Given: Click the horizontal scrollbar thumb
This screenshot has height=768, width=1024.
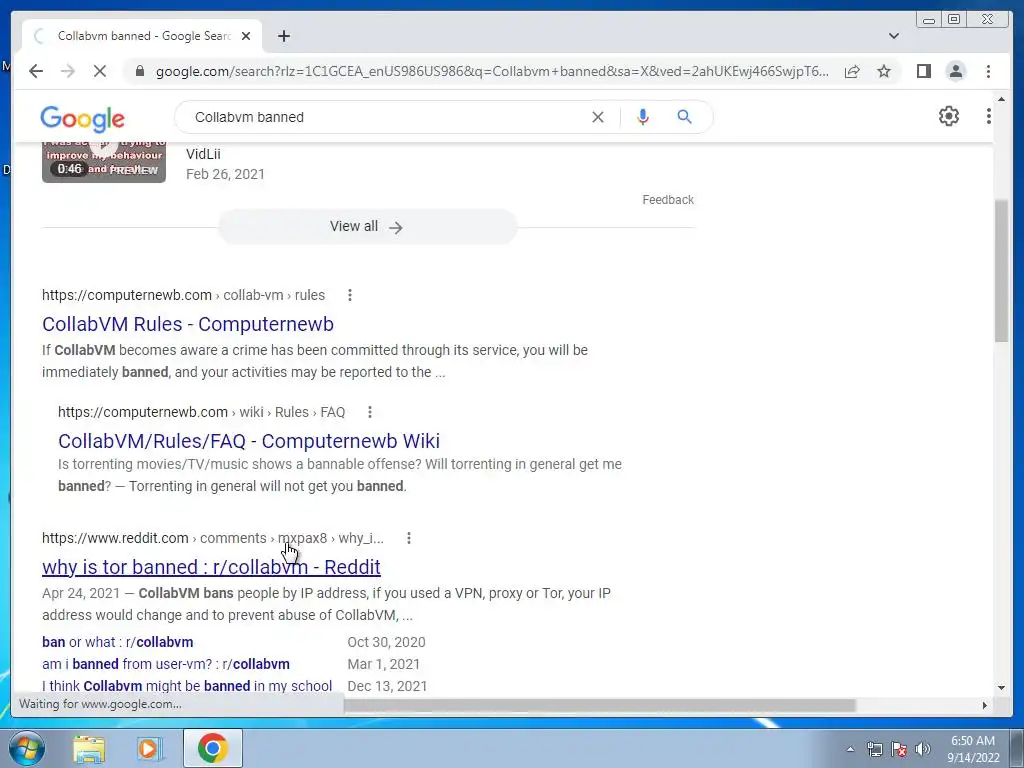Looking at the screenshot, I should tap(600, 705).
